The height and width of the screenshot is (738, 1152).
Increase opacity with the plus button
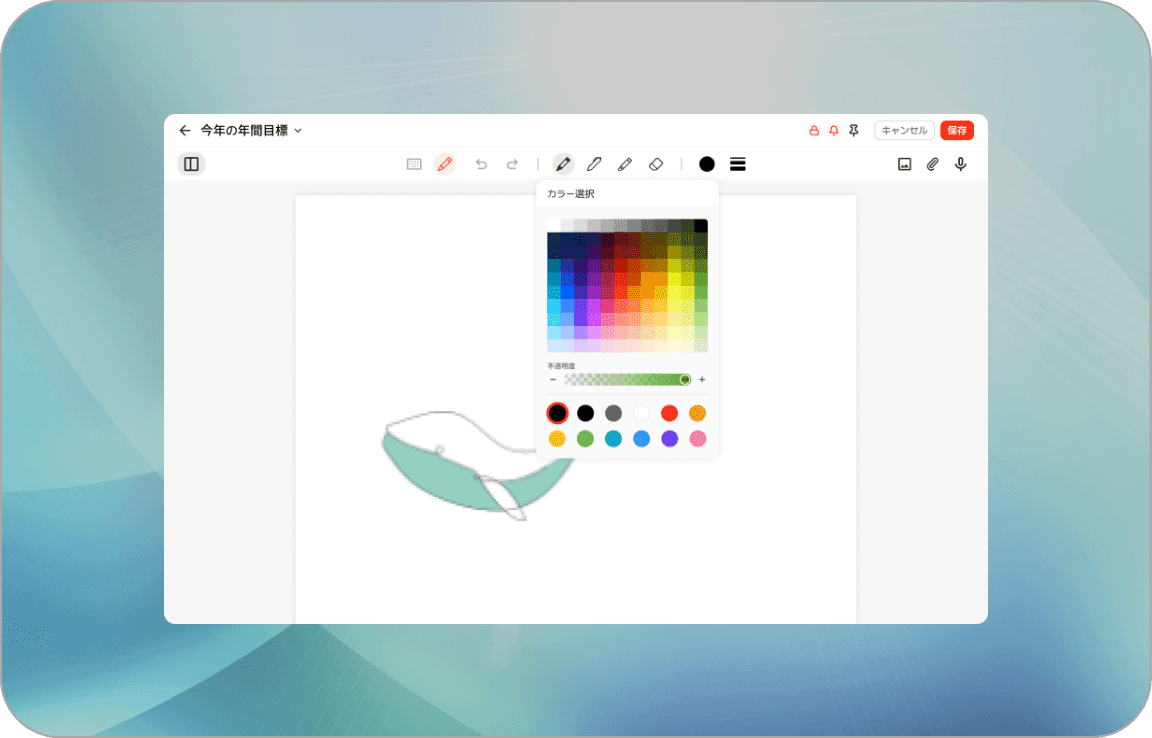point(702,379)
